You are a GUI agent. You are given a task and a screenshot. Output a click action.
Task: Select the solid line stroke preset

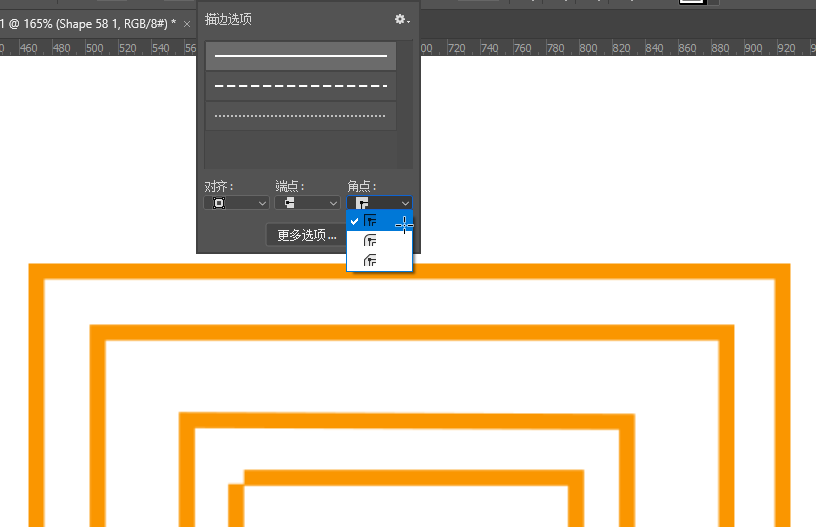(301, 56)
